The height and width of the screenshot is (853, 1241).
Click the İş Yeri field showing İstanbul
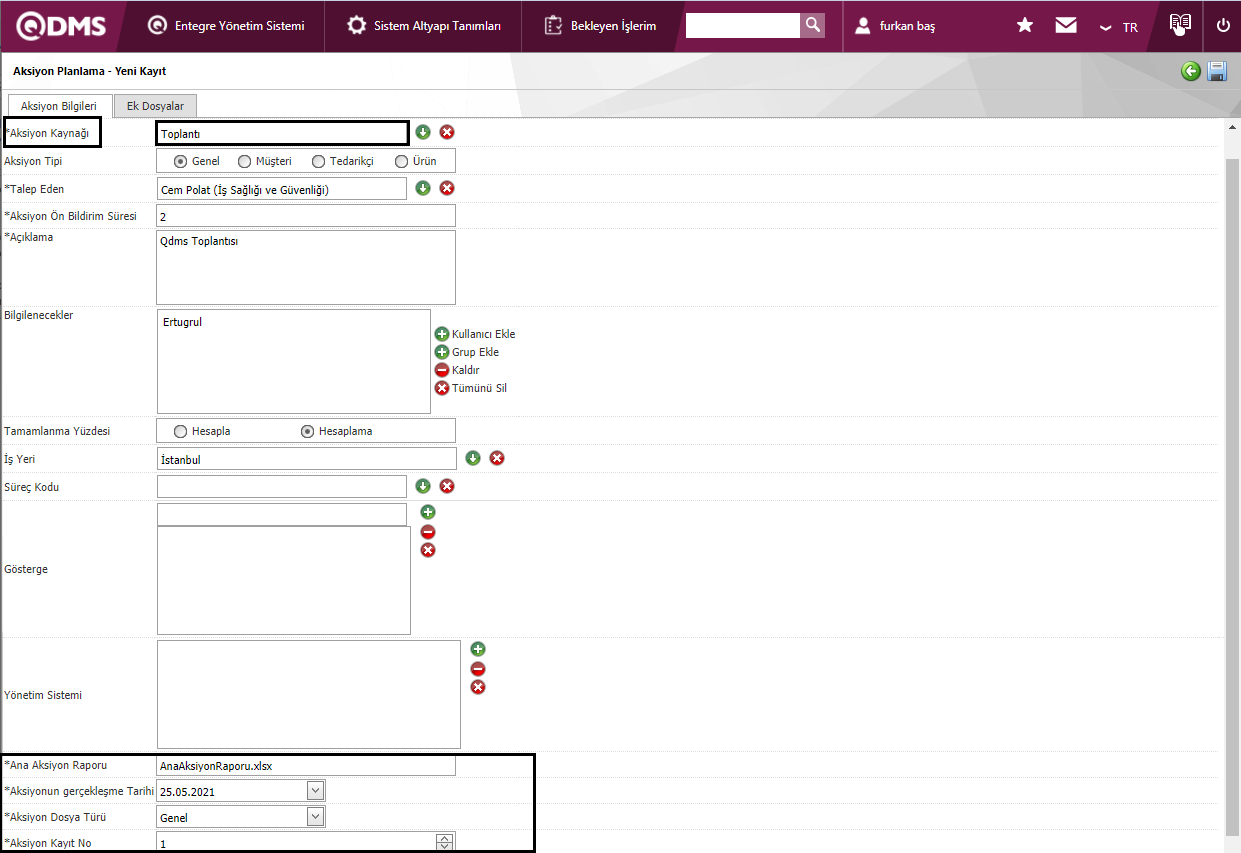[306, 459]
